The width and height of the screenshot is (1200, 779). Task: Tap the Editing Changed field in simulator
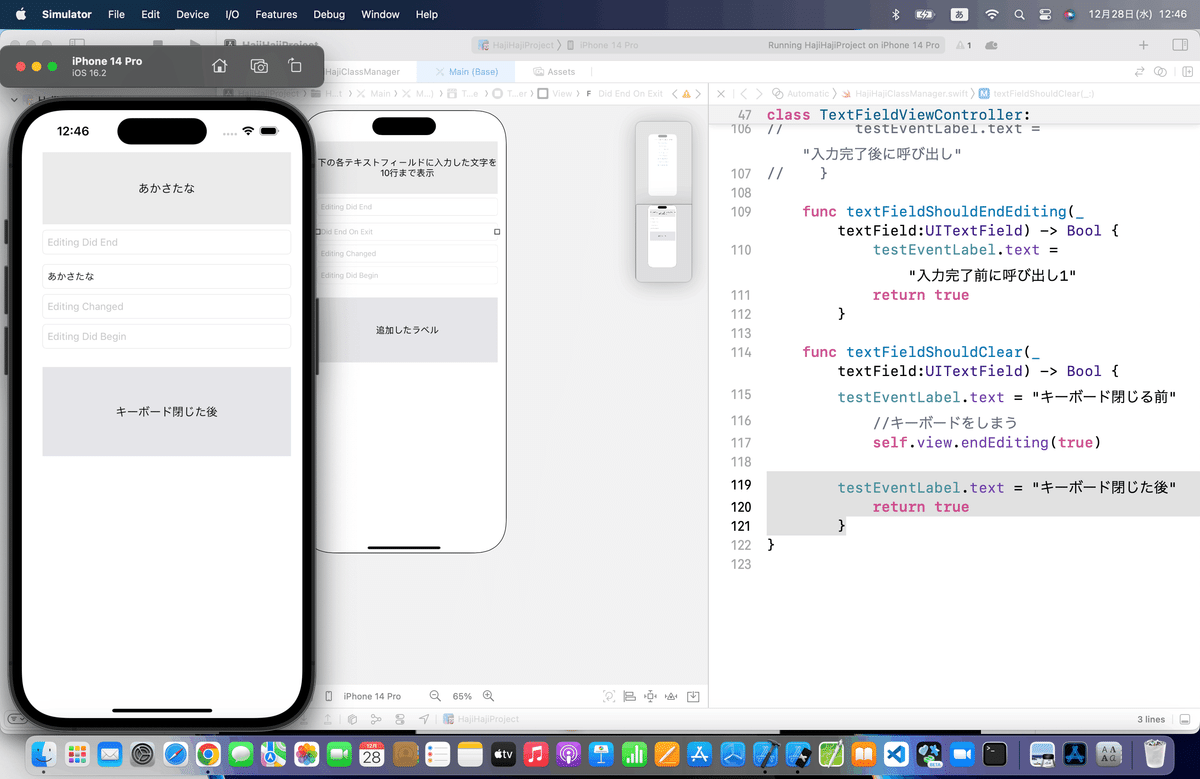click(x=166, y=306)
